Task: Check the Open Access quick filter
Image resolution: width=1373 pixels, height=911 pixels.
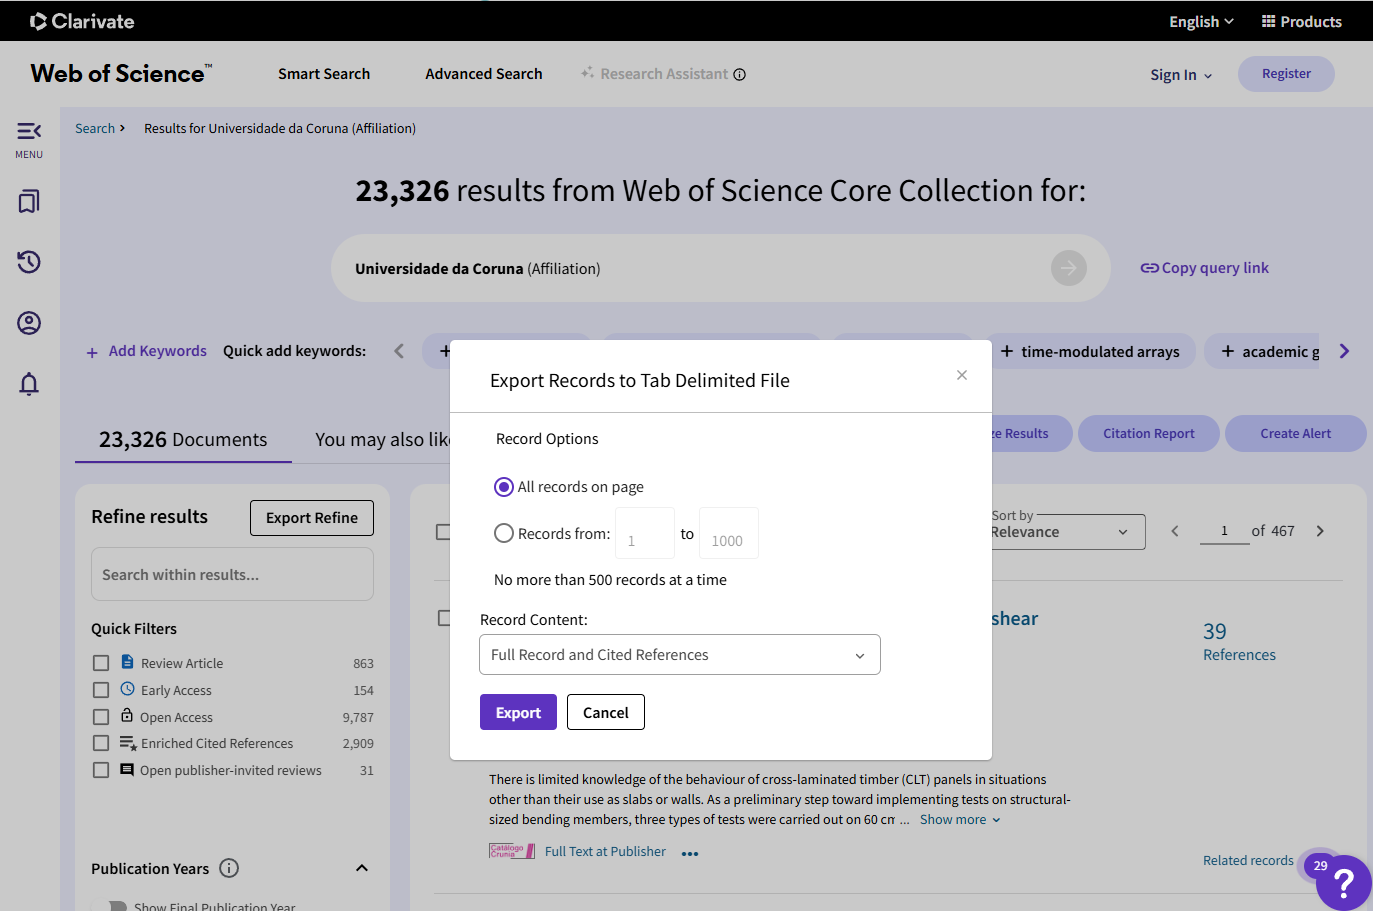Action: [101, 717]
